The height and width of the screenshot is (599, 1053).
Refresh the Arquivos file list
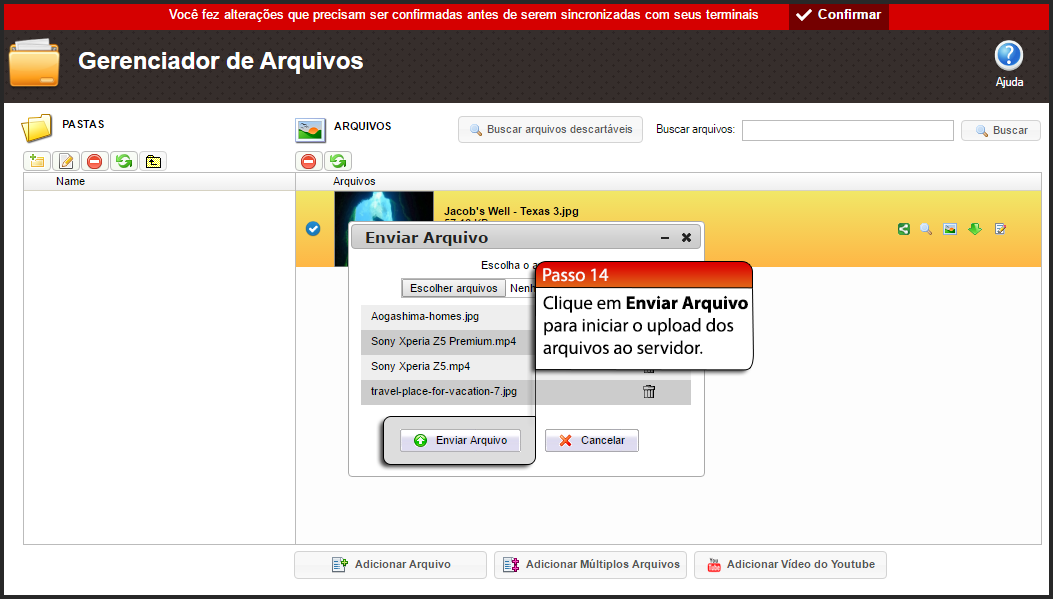click(337, 161)
